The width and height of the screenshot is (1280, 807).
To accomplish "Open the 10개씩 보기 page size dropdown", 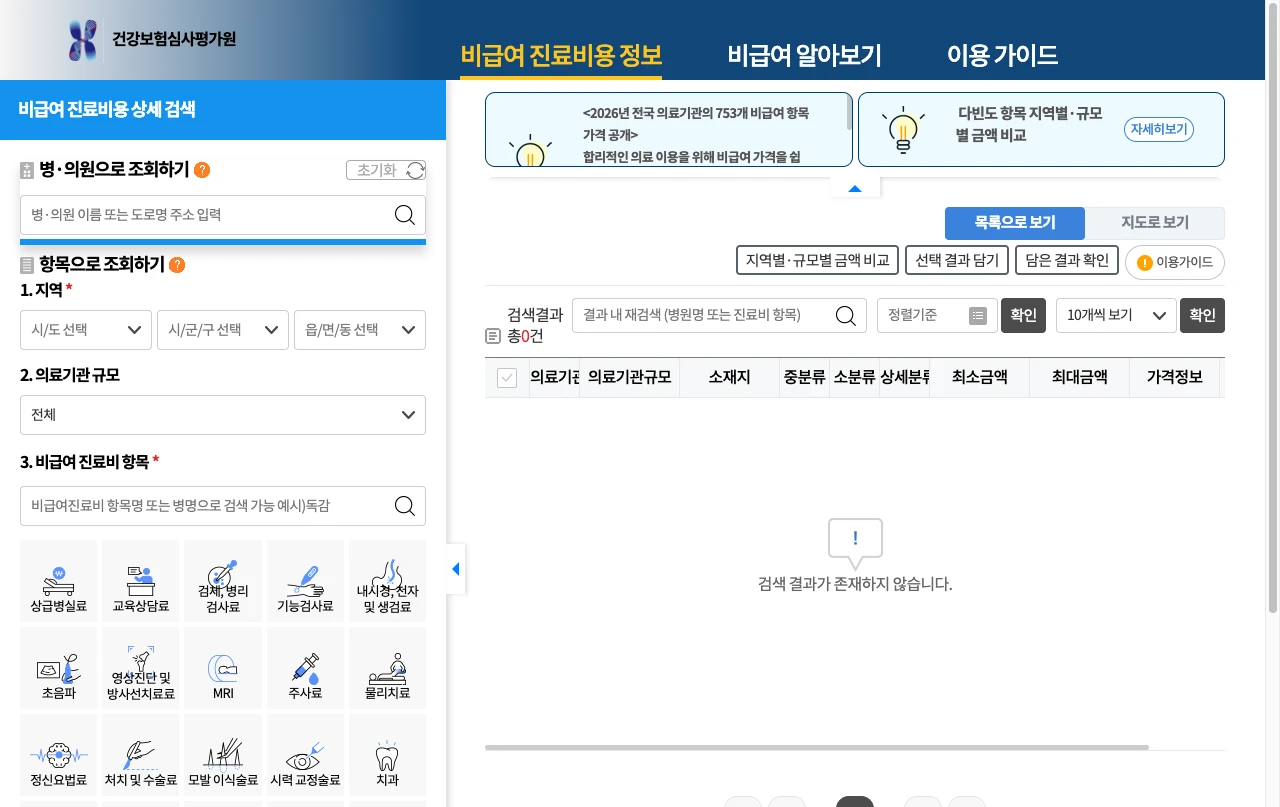I will pyautogui.click(x=1116, y=316).
